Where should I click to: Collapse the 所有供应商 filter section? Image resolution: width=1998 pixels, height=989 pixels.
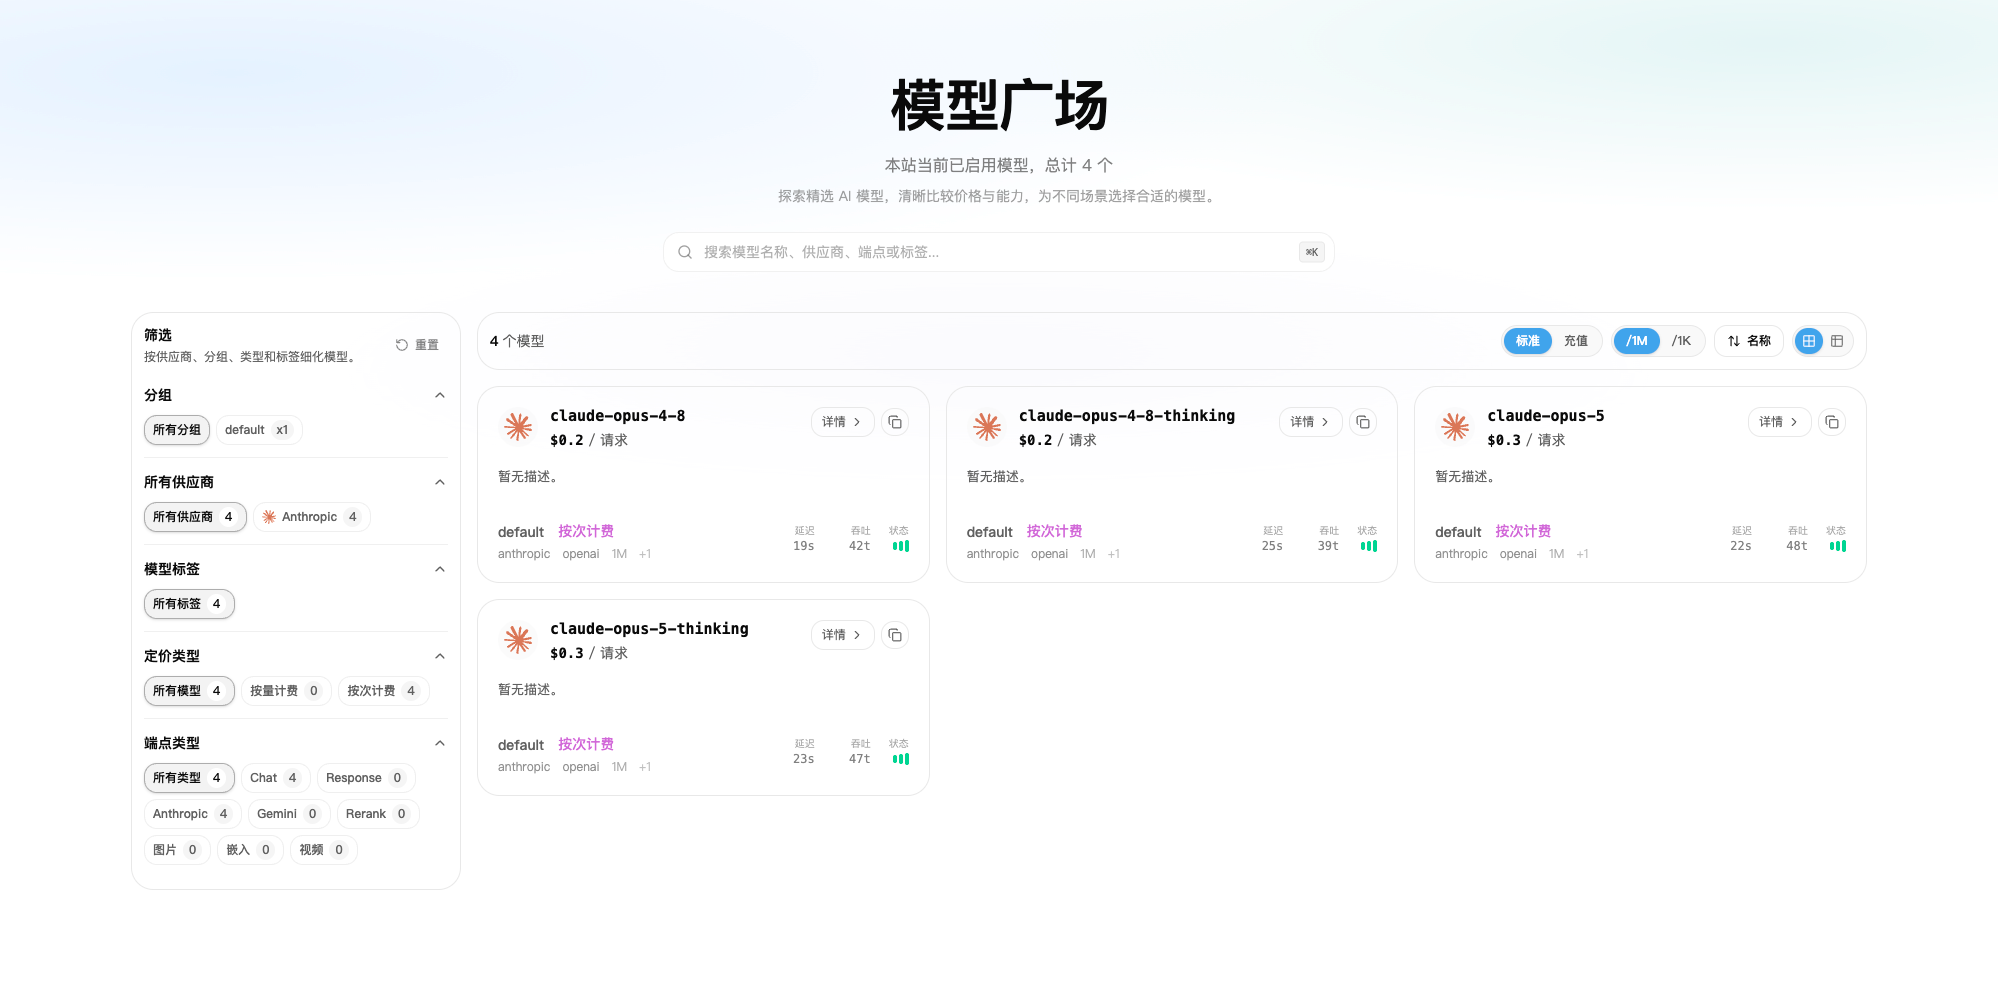(x=440, y=482)
